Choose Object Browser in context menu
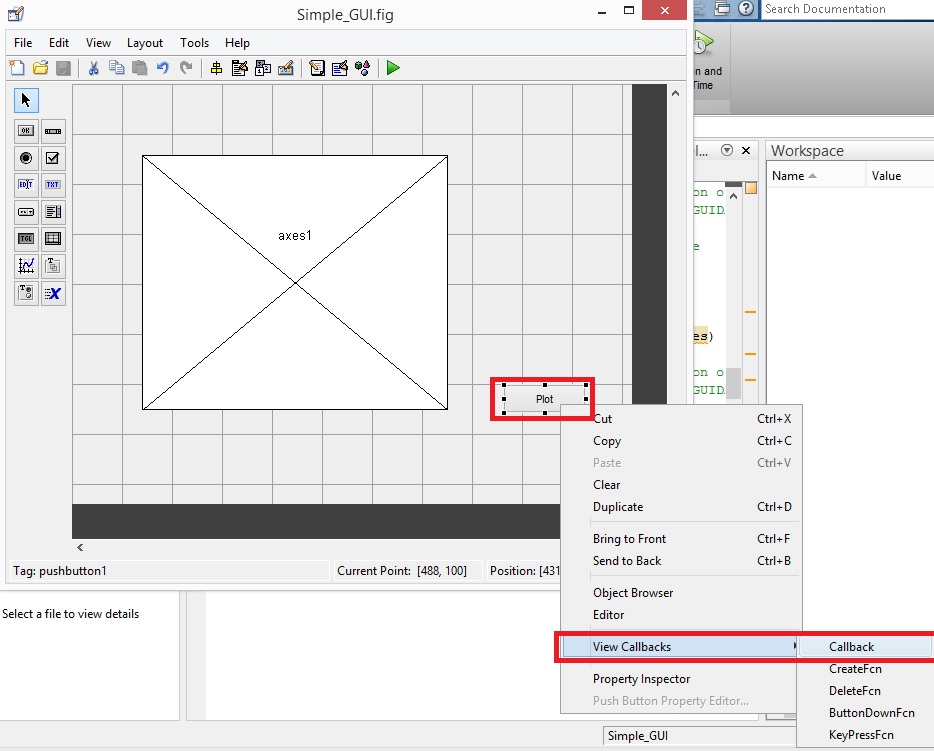Viewport: 934px width, 751px height. click(680, 593)
